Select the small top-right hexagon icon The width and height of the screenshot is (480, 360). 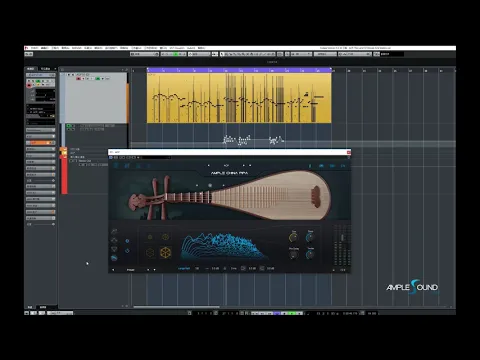point(165,237)
